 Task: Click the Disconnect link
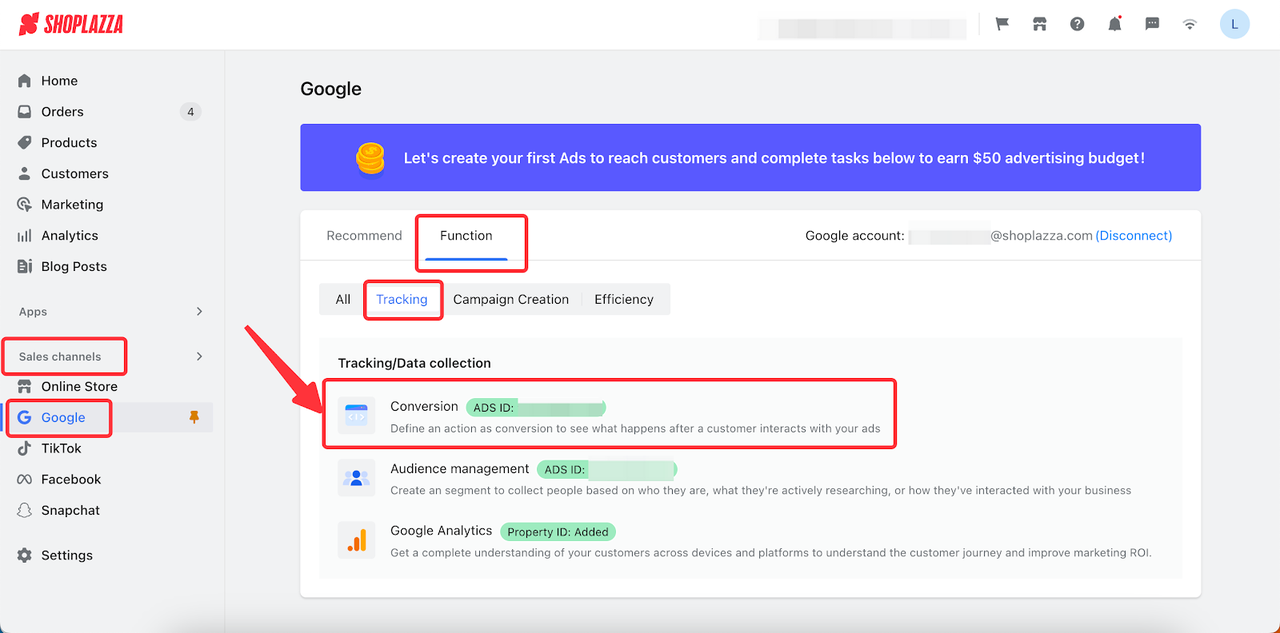click(1134, 236)
